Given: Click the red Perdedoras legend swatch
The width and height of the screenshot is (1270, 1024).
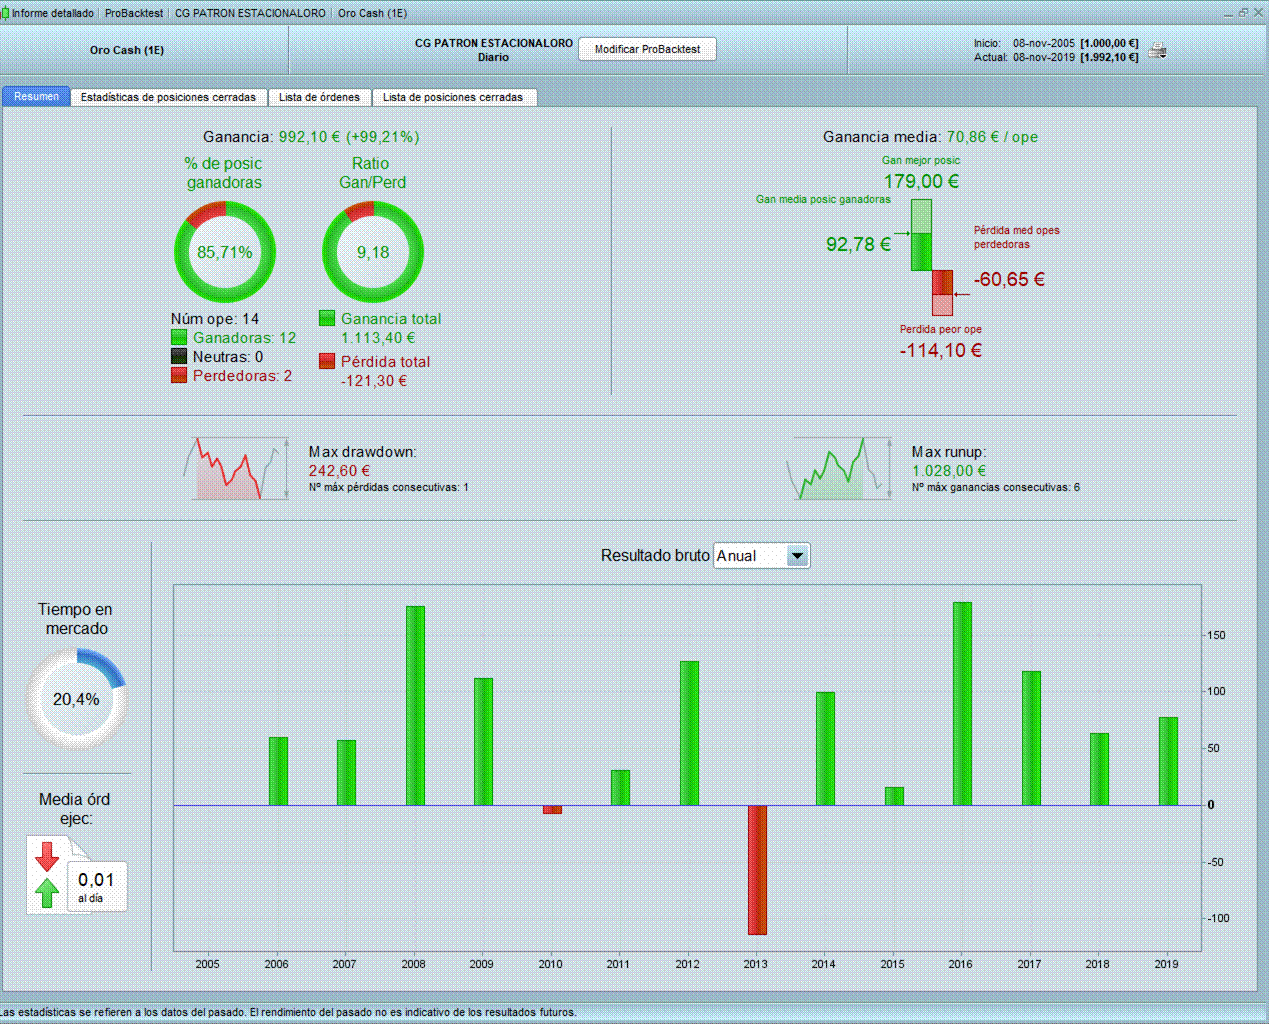Looking at the screenshot, I should [x=179, y=376].
